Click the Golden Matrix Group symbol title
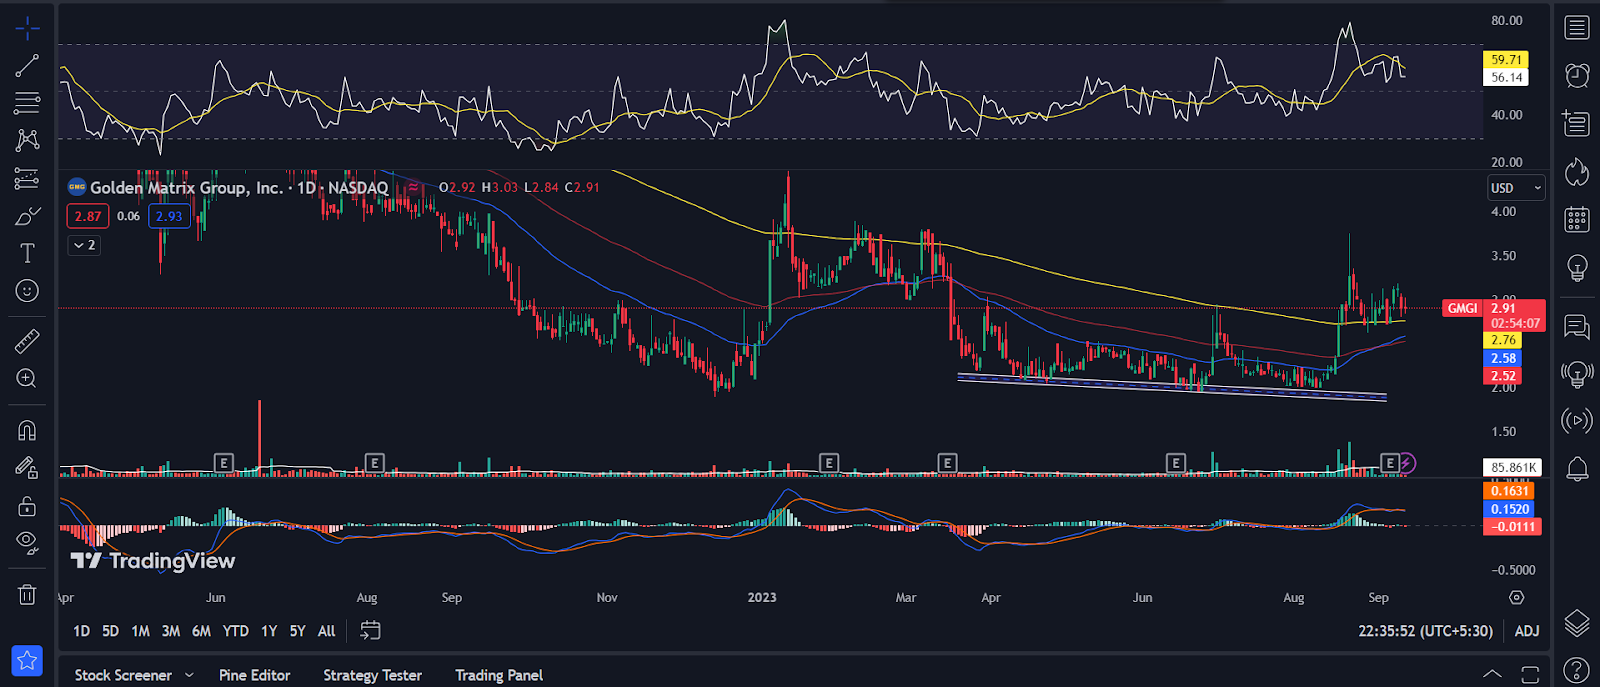 click(x=239, y=187)
